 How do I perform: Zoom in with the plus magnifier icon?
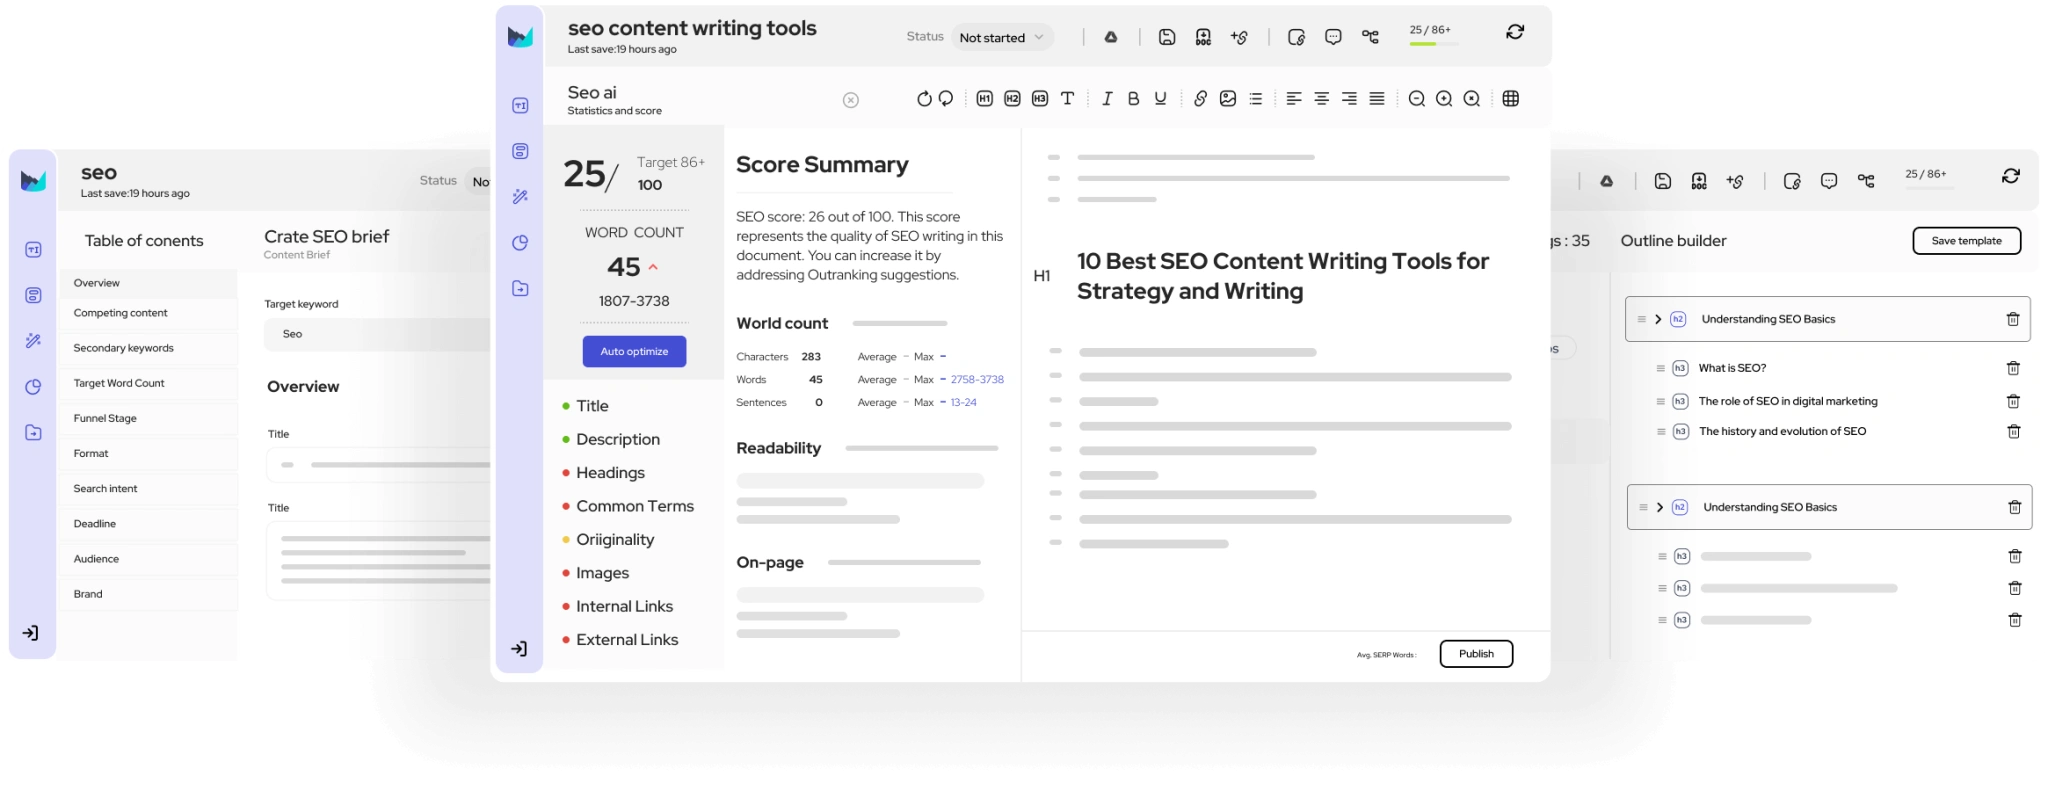pos(1444,98)
